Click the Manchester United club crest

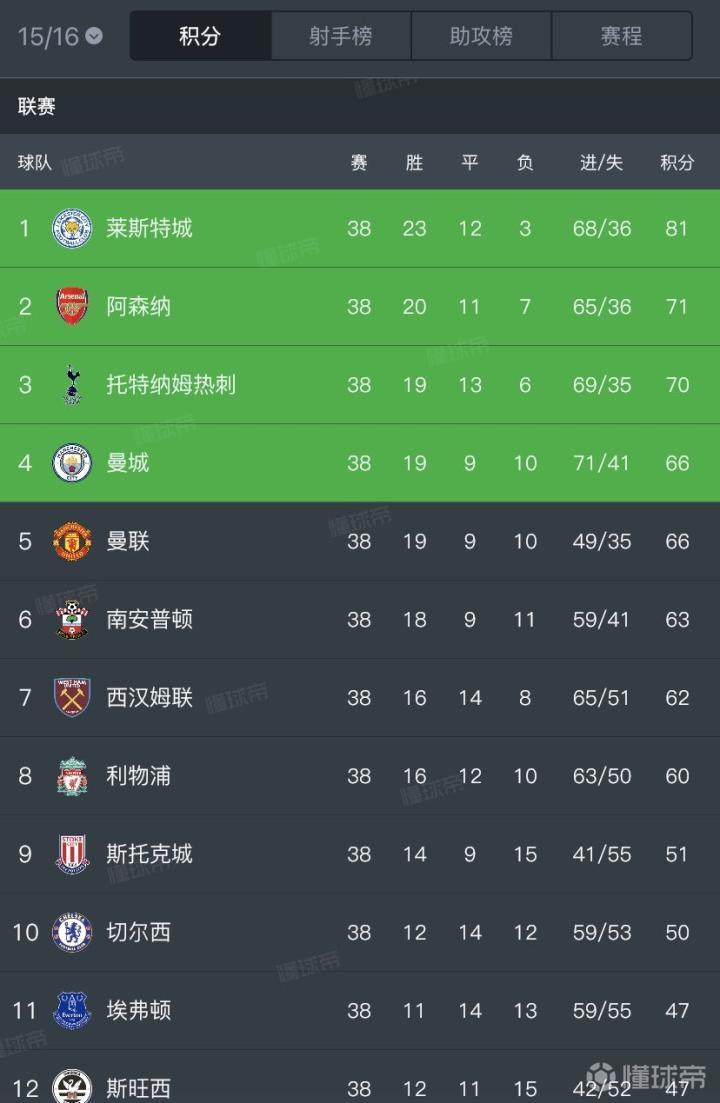(x=72, y=541)
